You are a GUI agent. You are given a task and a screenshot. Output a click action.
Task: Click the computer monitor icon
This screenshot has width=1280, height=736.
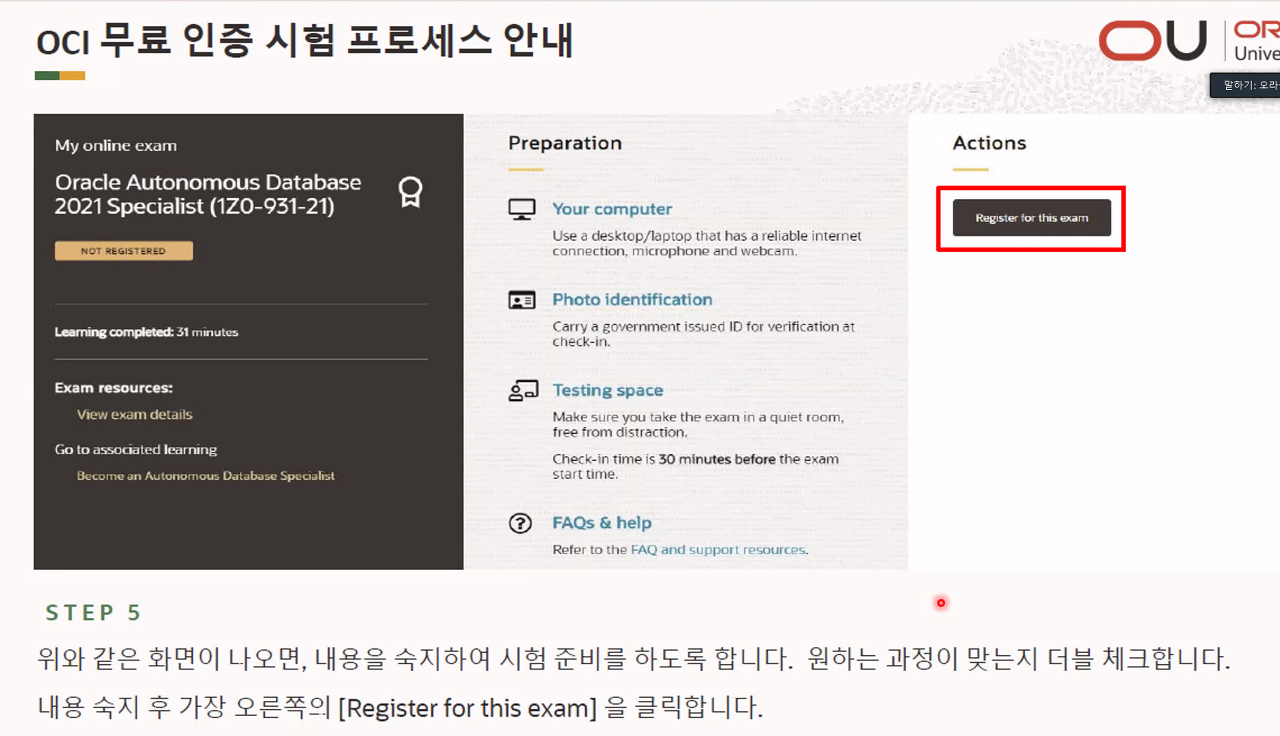coord(521,210)
